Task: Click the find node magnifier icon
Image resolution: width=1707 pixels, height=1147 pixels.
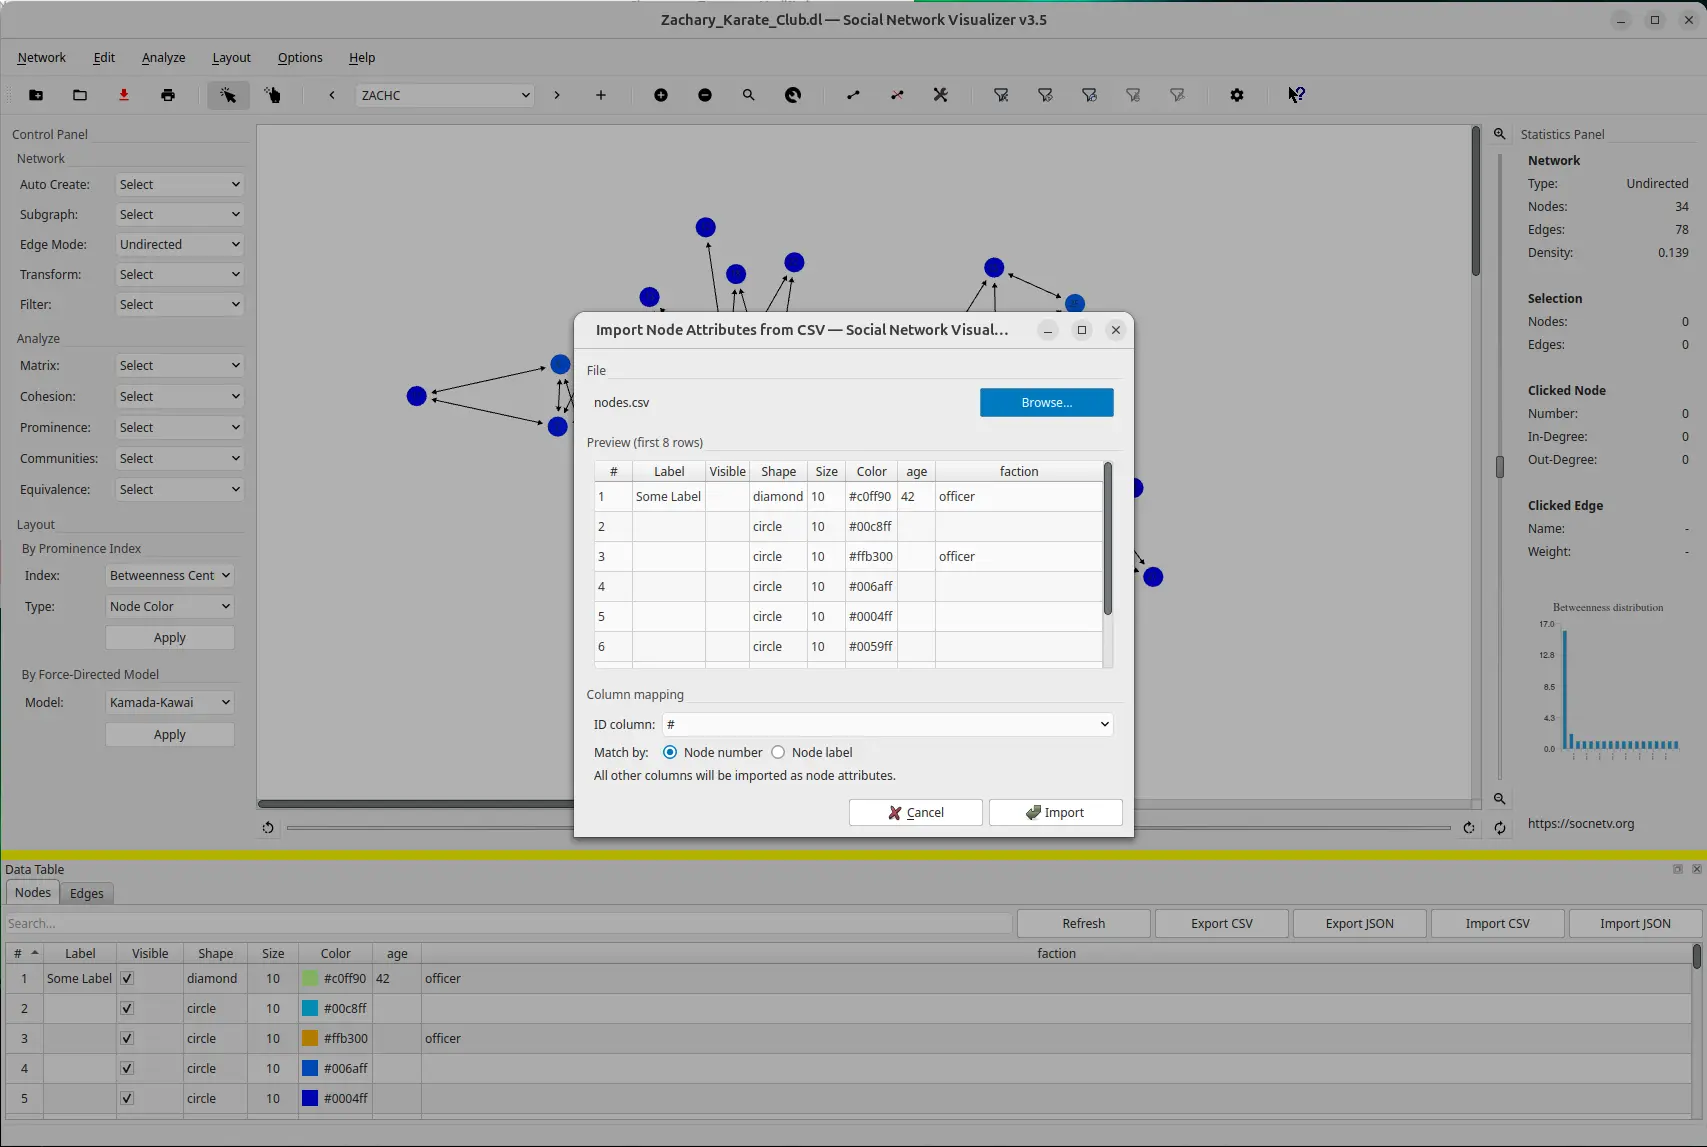Action: 749,95
